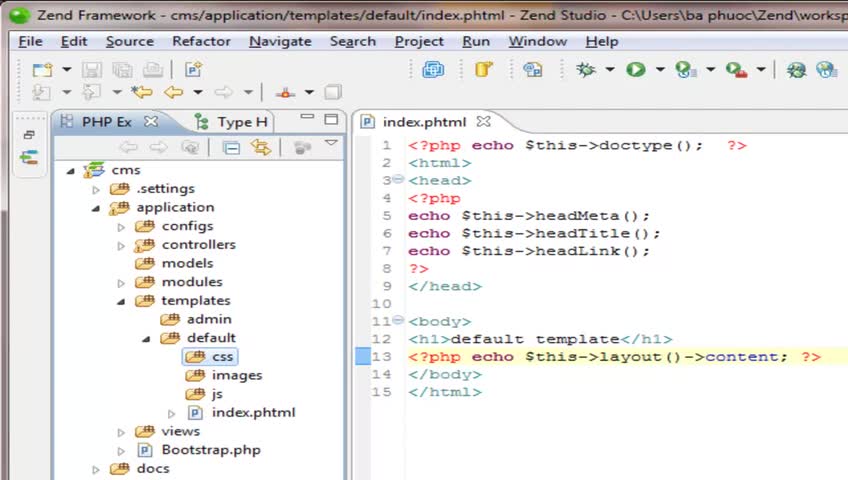
Task: Click the green arrows icon in left trim bar
Action: (29, 158)
